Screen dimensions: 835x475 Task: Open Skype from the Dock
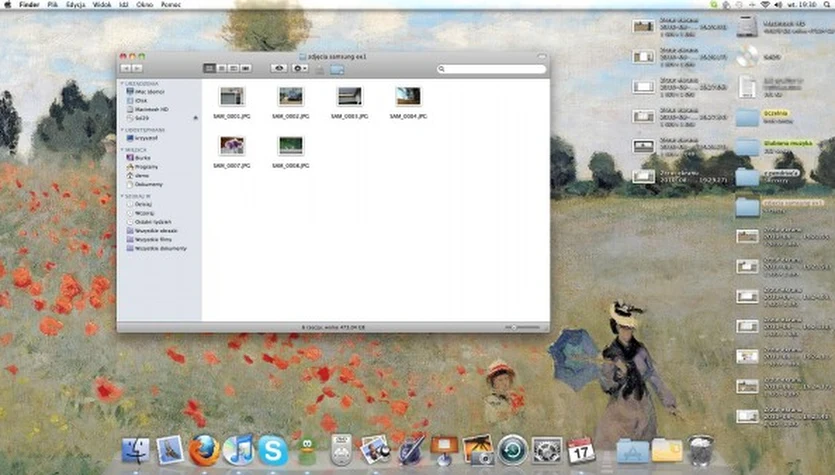pyautogui.click(x=273, y=450)
